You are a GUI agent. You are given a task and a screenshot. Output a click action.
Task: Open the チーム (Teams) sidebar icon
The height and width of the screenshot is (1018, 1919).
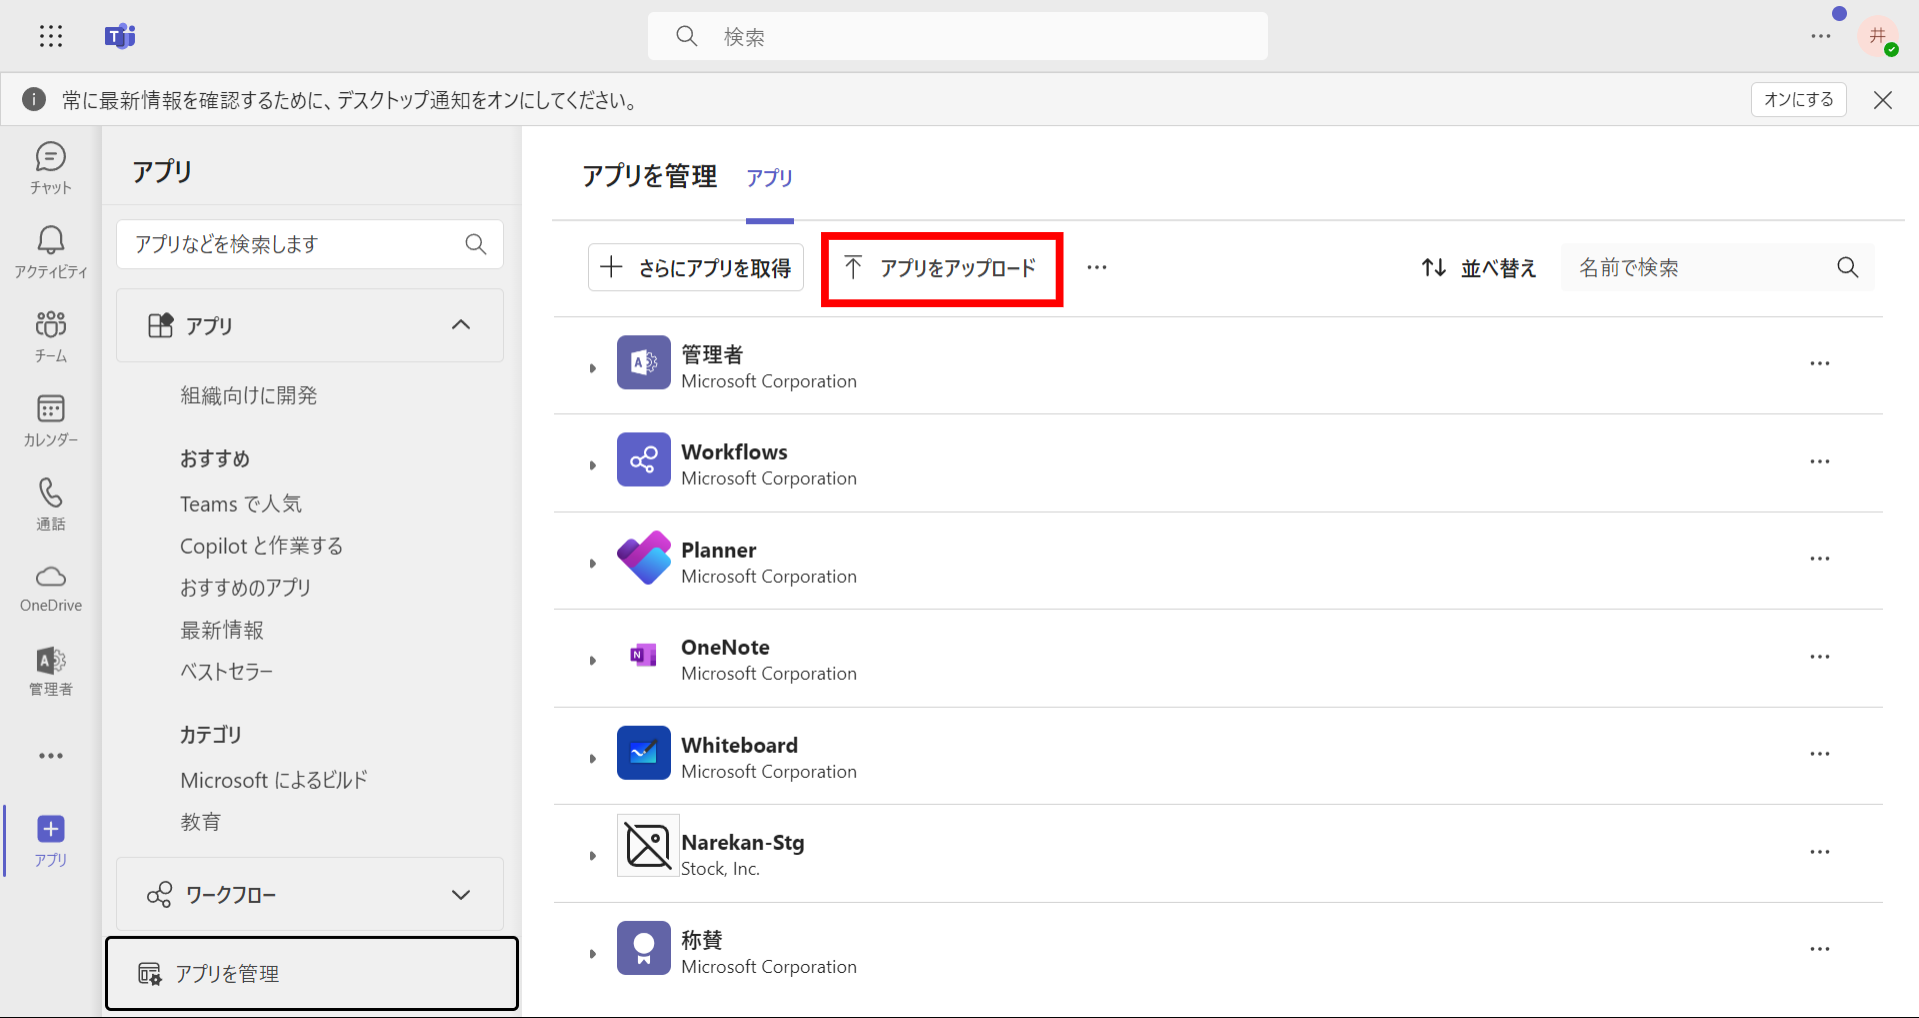(x=51, y=336)
